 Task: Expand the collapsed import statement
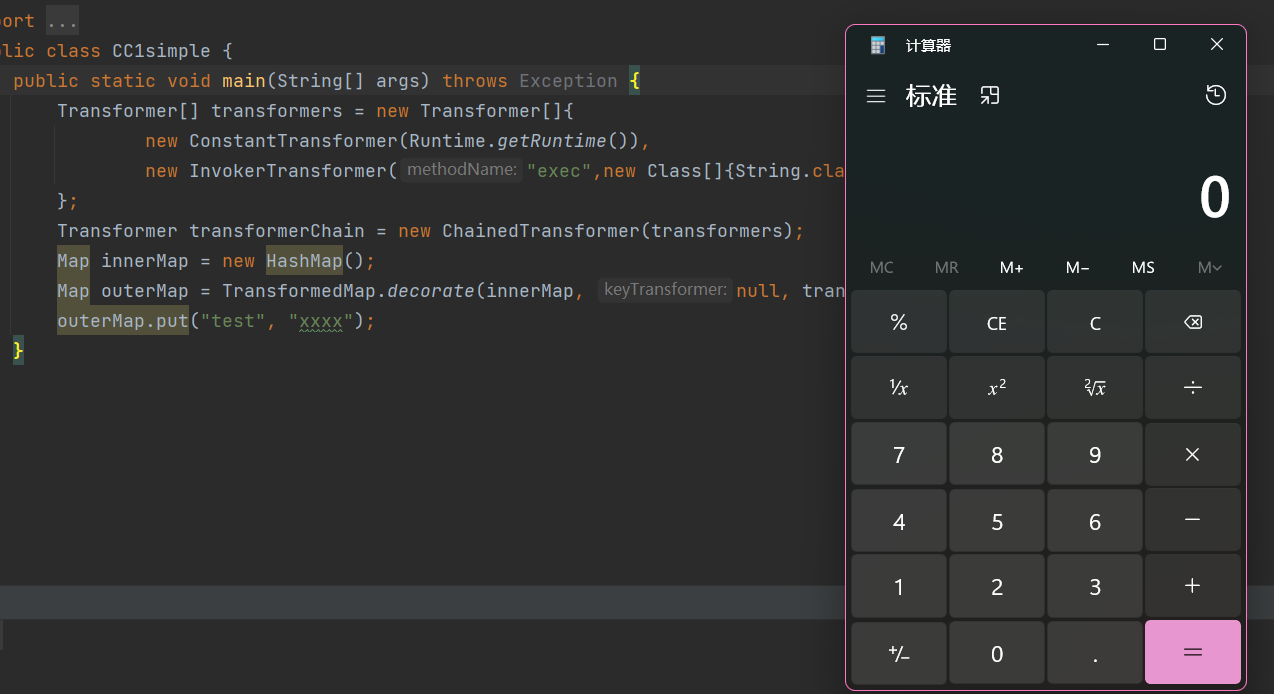tap(62, 21)
